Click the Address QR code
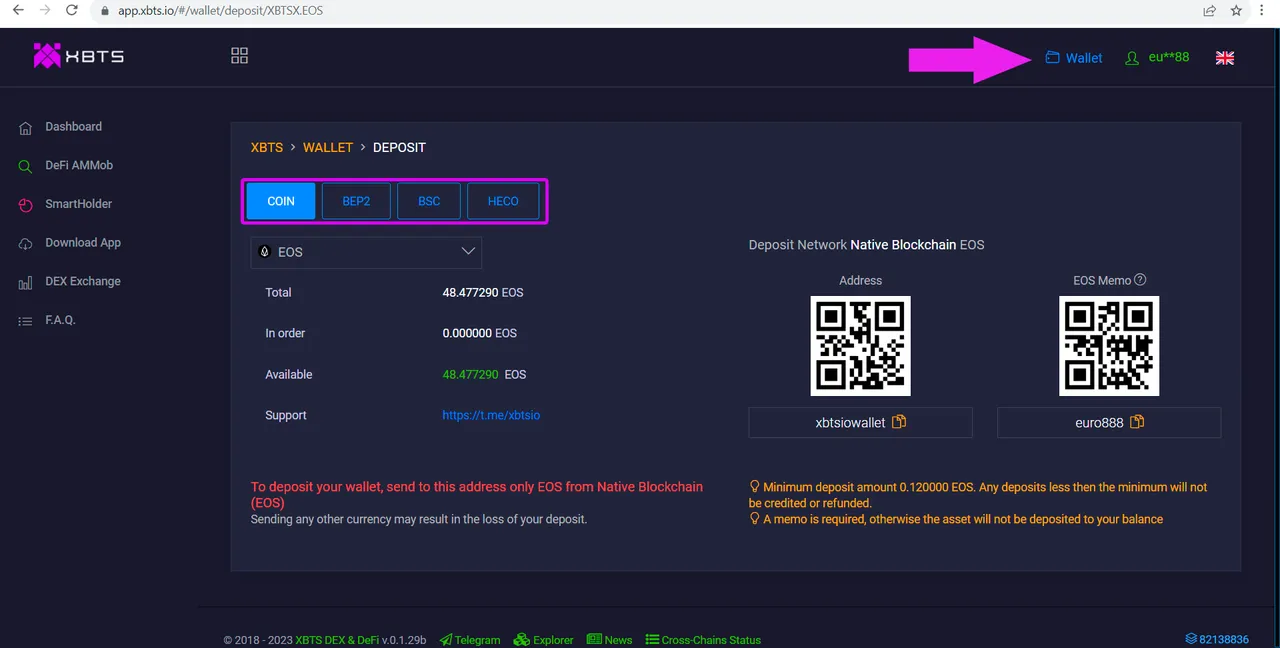 [x=860, y=345]
